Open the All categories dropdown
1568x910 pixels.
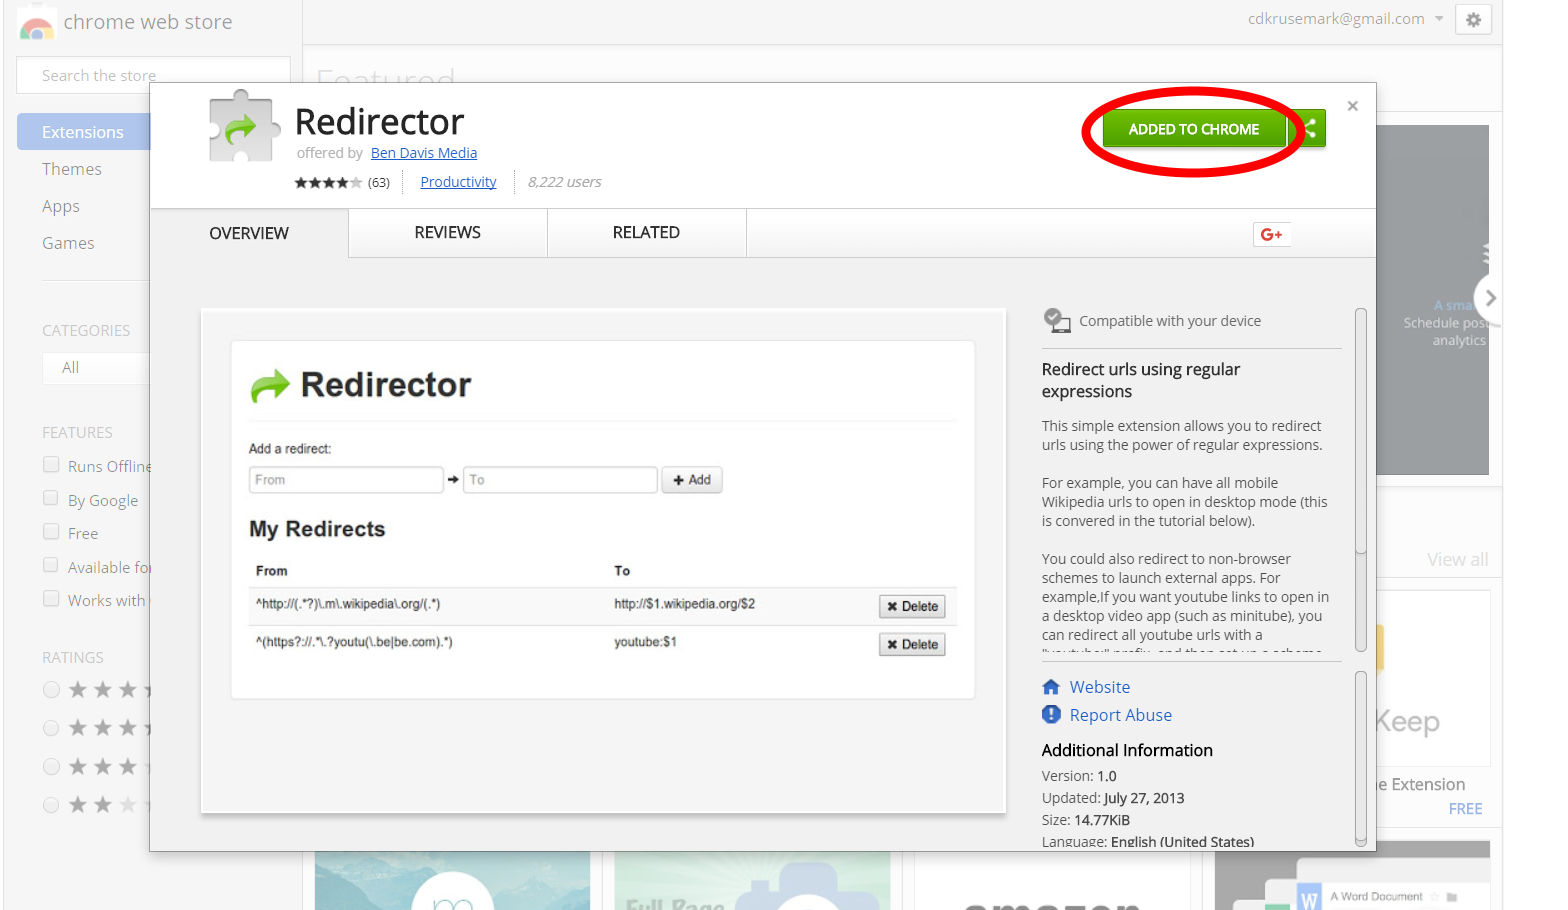point(96,368)
